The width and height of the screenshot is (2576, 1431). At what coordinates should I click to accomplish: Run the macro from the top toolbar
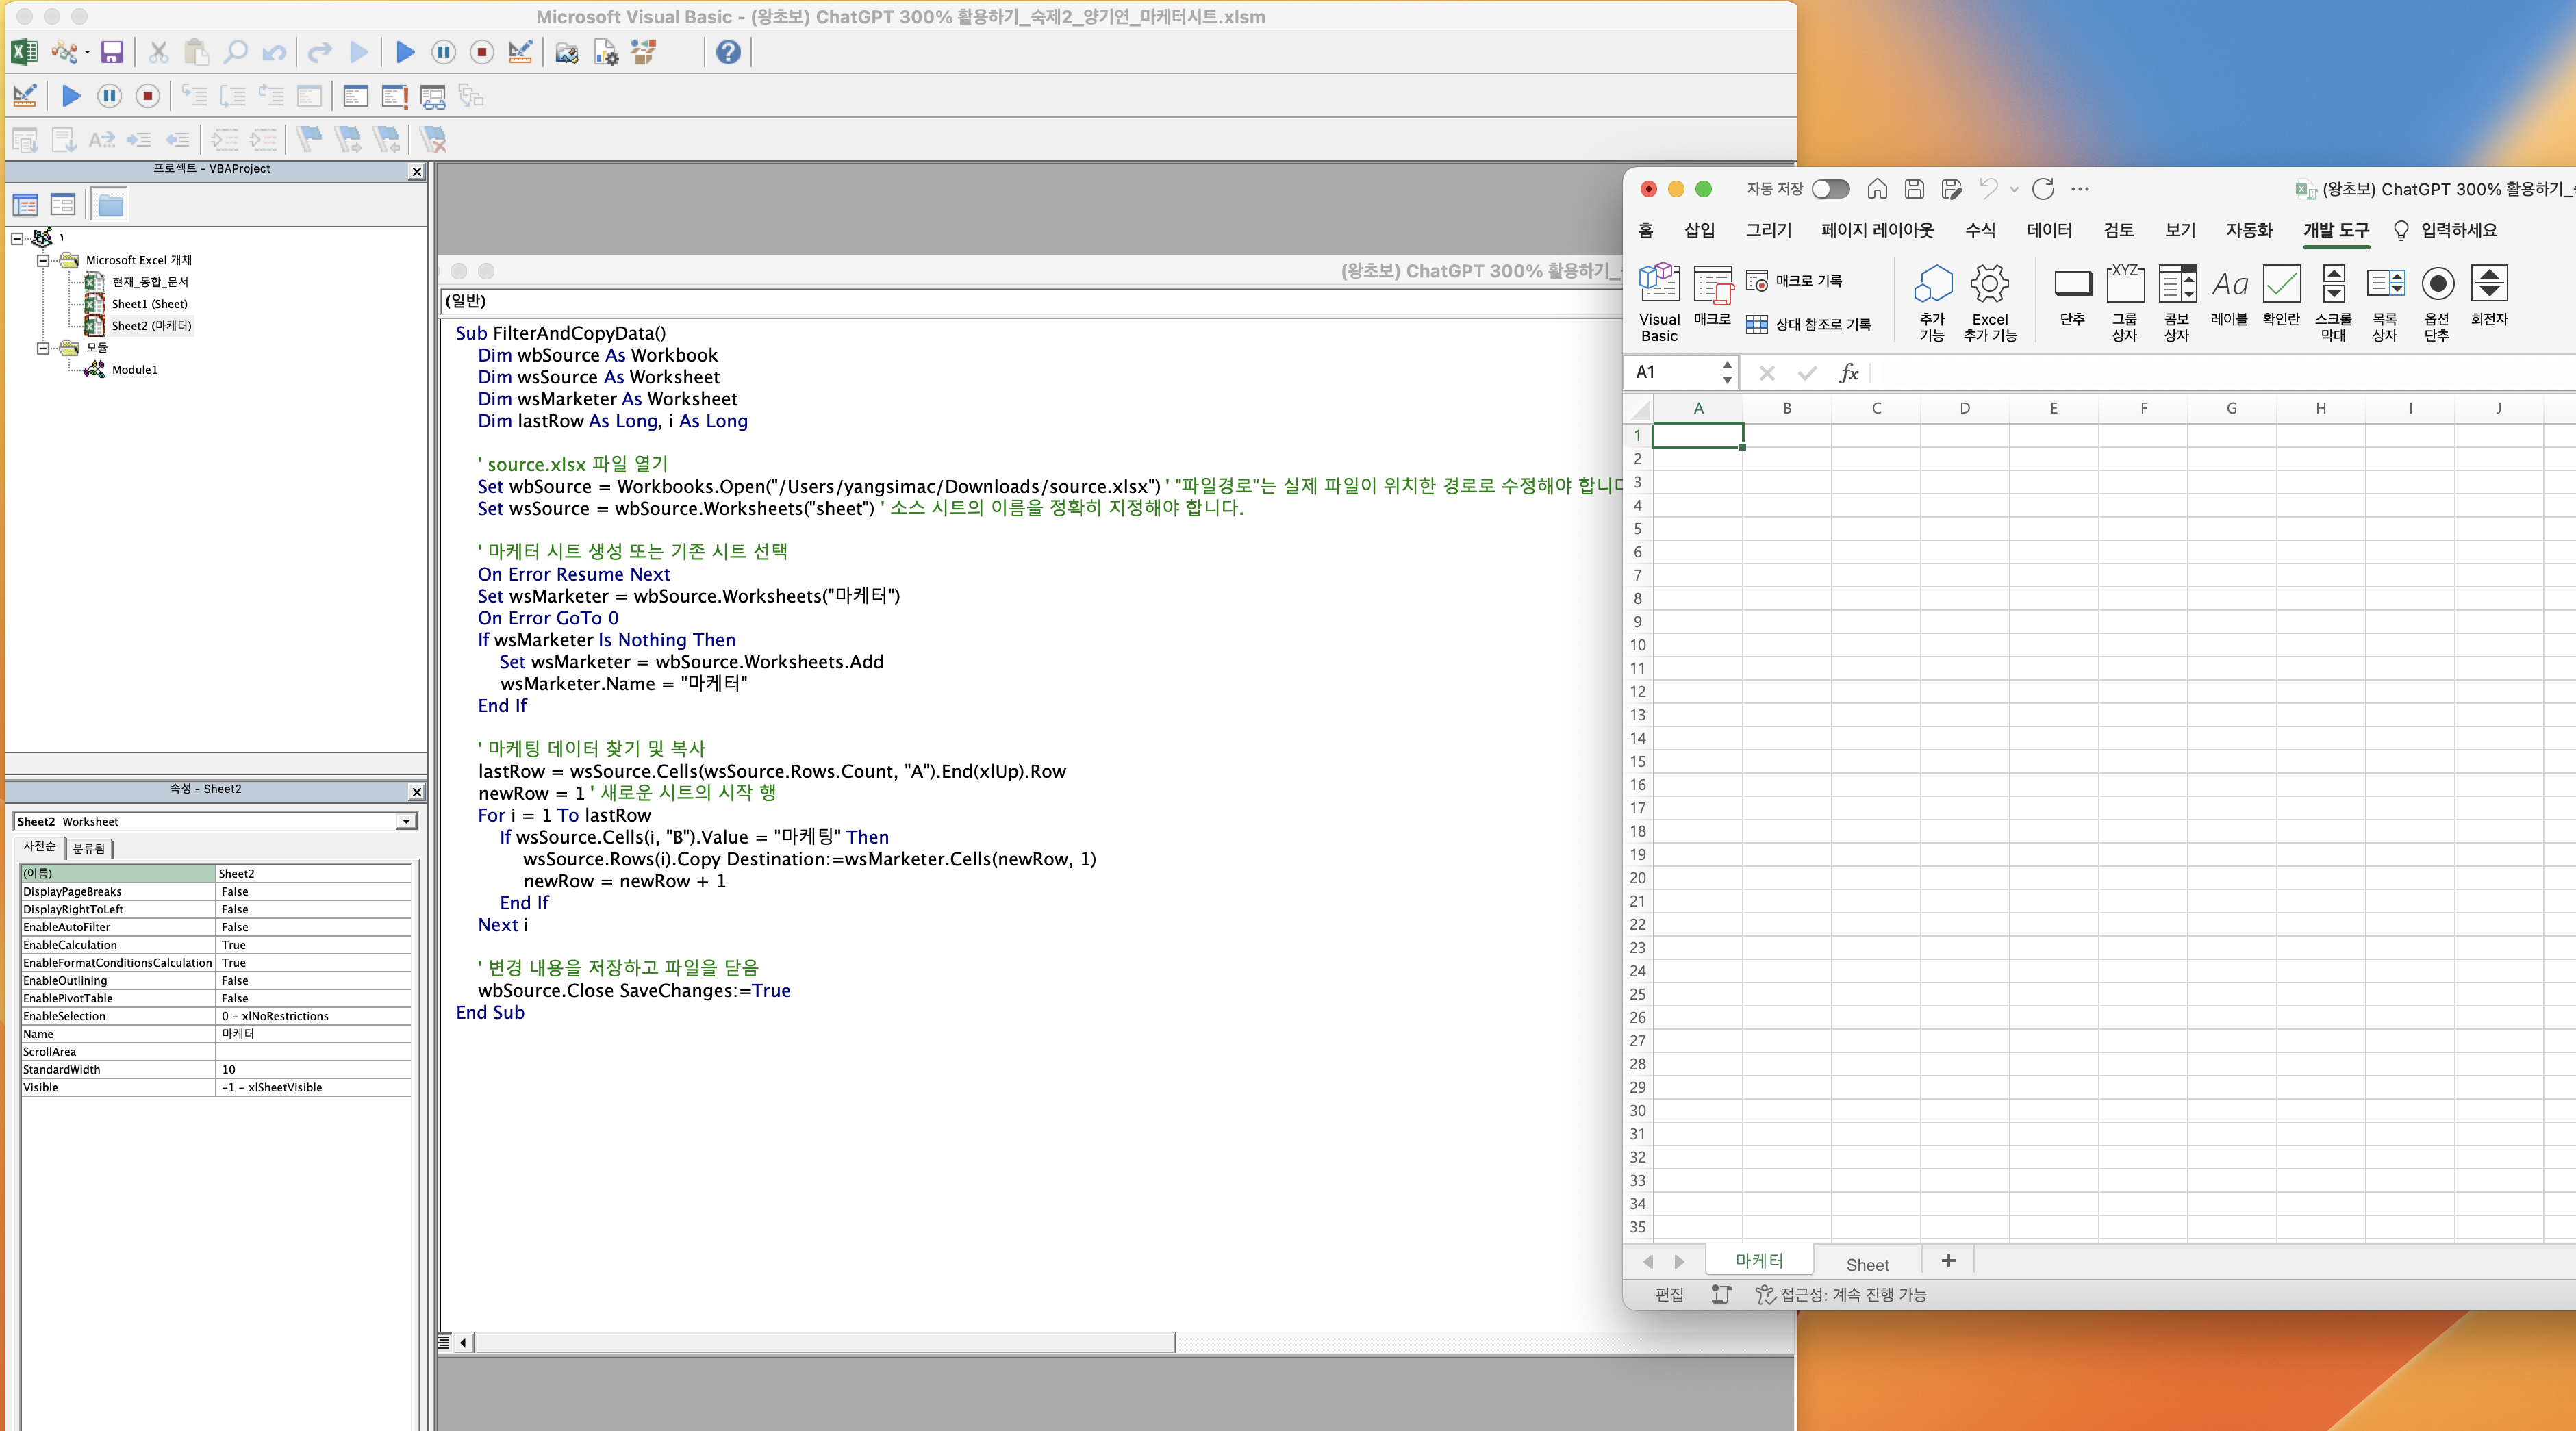405,52
